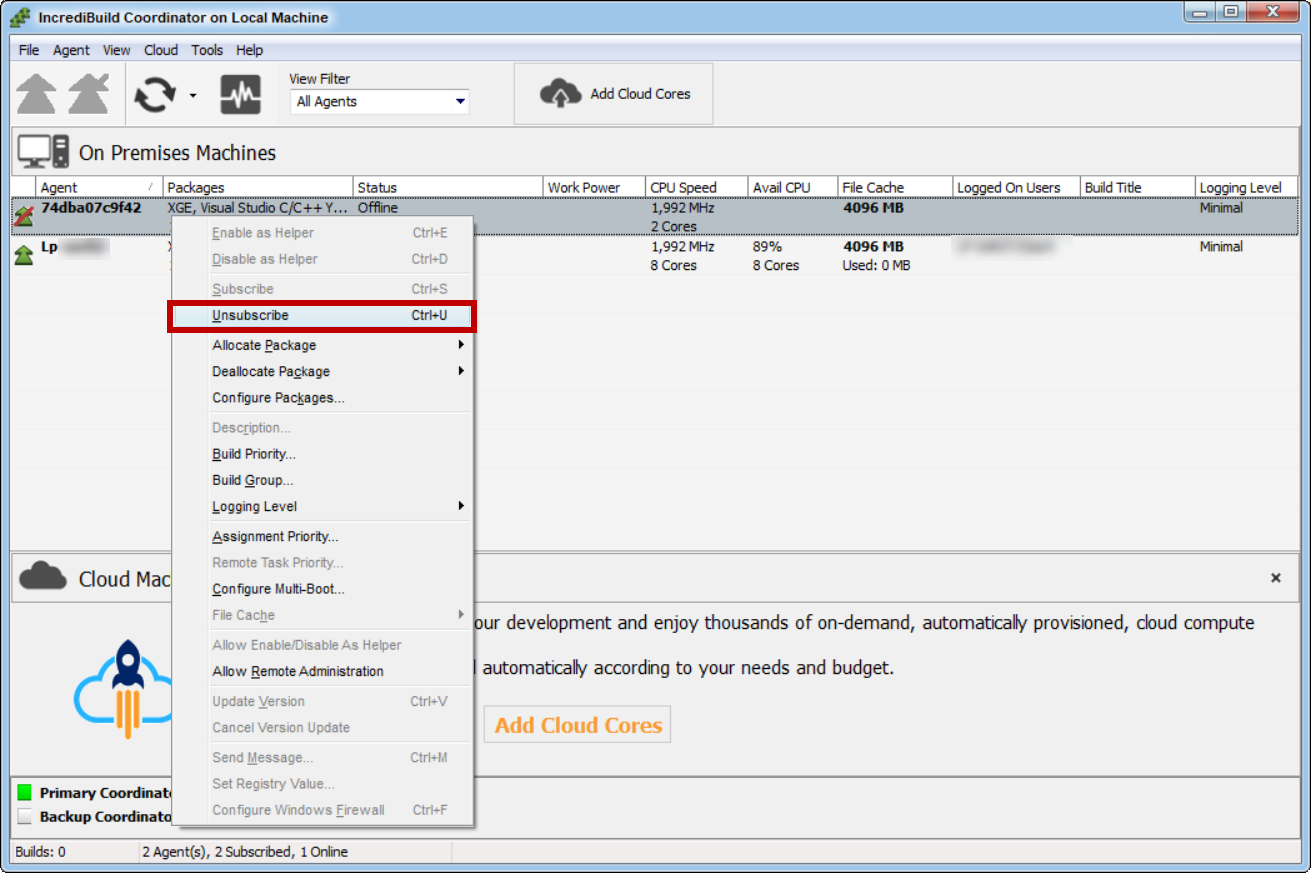Image resolution: width=1311 pixels, height=873 pixels.
Task: Open the File menu
Action: (29, 50)
